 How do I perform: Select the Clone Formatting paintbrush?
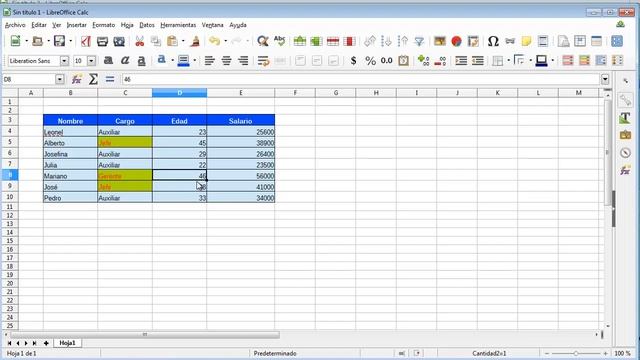point(196,41)
